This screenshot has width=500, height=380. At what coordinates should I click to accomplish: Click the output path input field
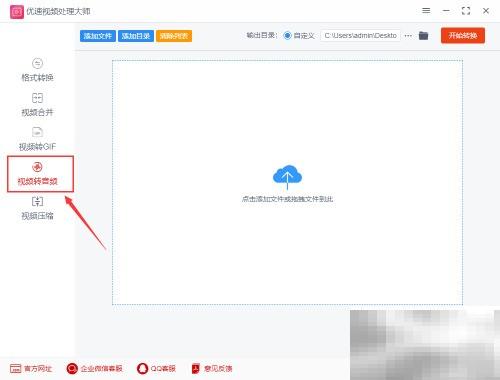coord(361,35)
